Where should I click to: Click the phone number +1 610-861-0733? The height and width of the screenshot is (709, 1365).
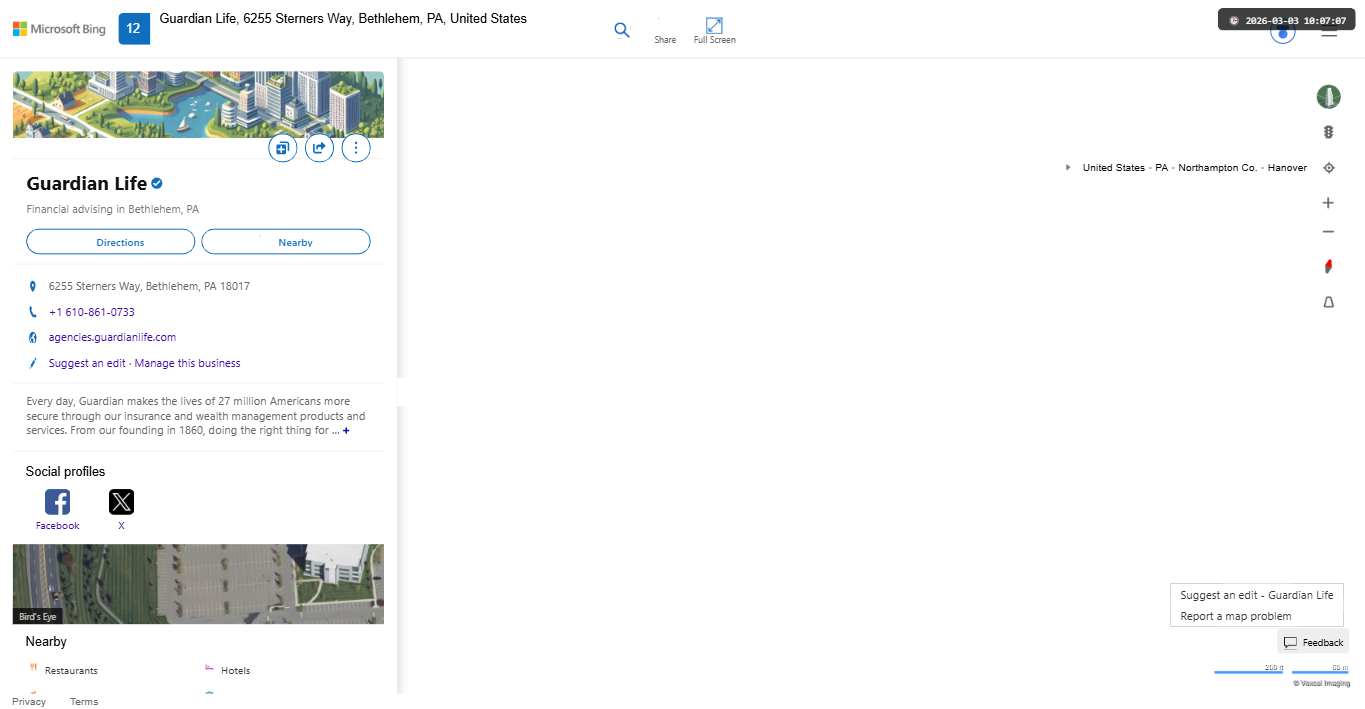pos(92,312)
